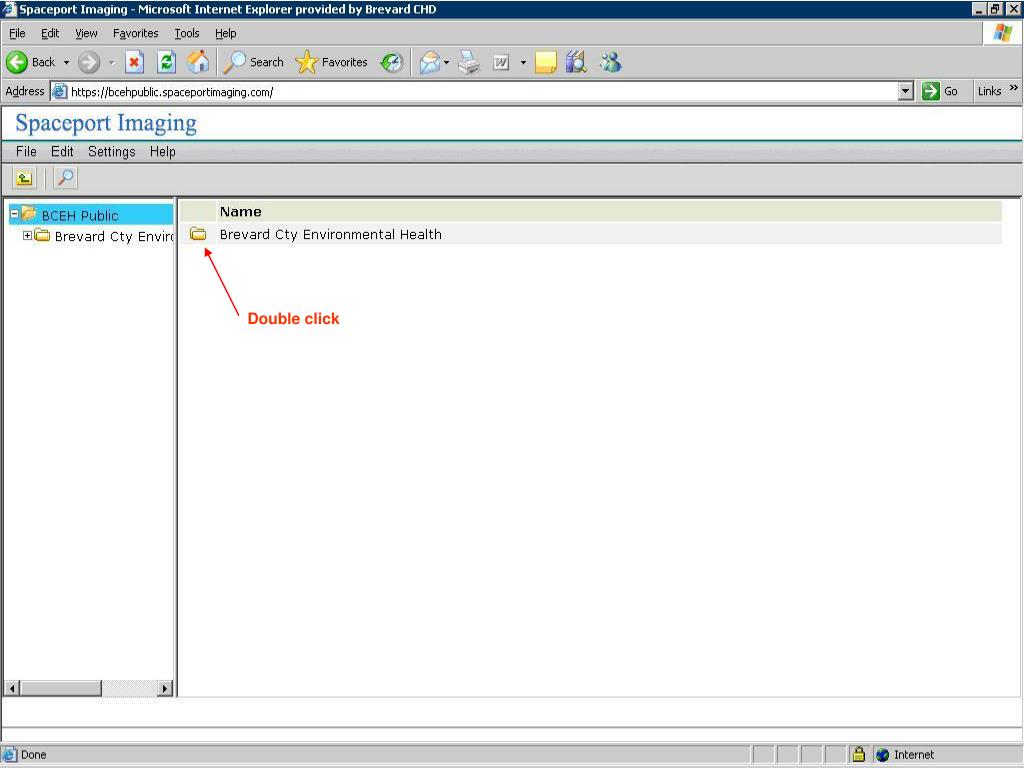Select BCEH Public in the folder tree
Image resolution: width=1024 pixels, height=768 pixels.
click(x=80, y=216)
